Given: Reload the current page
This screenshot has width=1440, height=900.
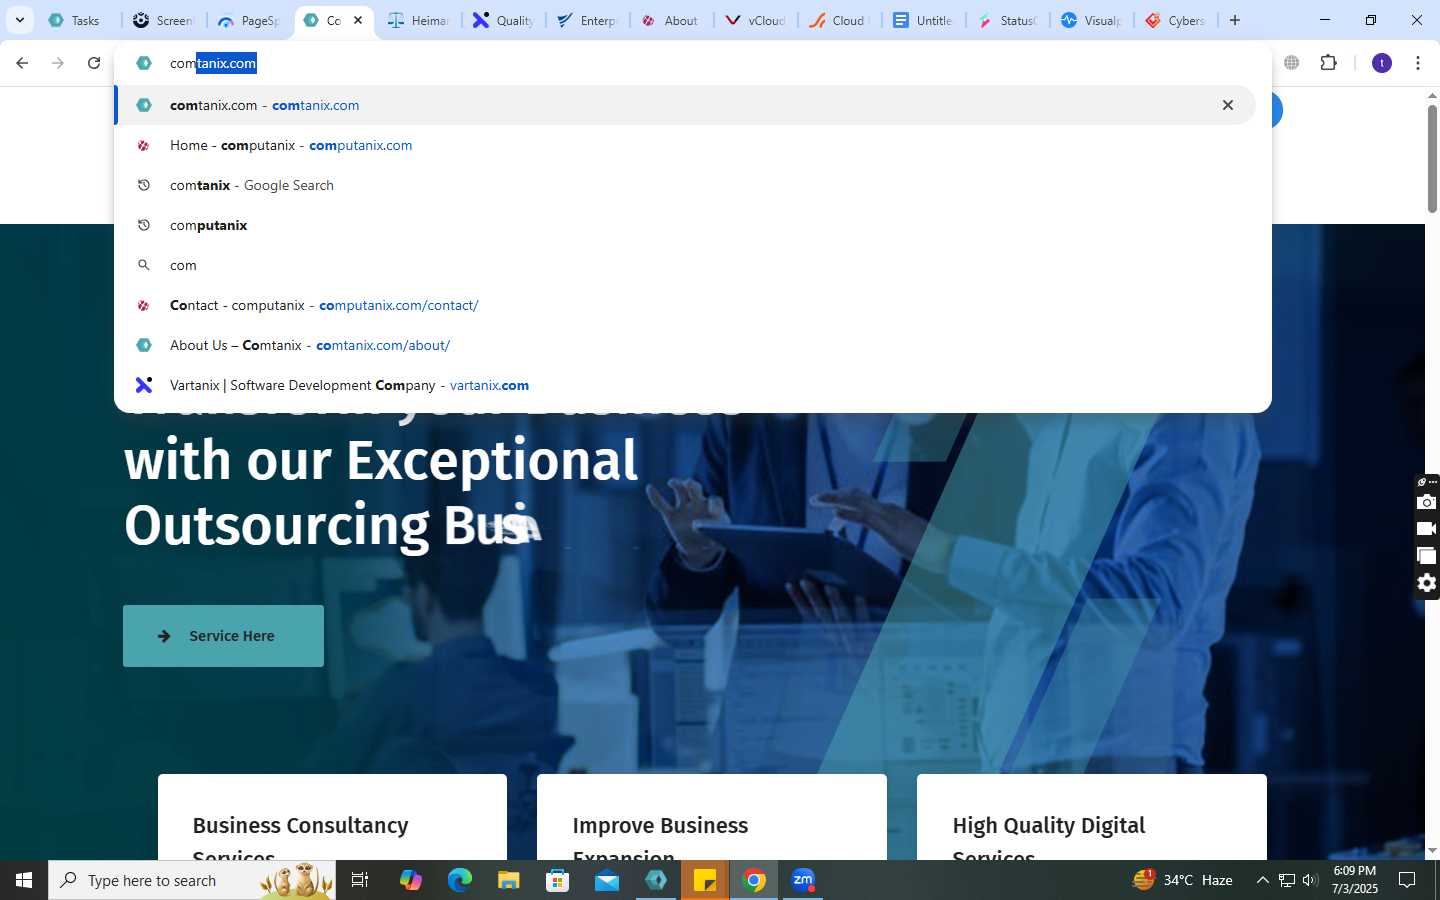Looking at the screenshot, I should 94,63.
